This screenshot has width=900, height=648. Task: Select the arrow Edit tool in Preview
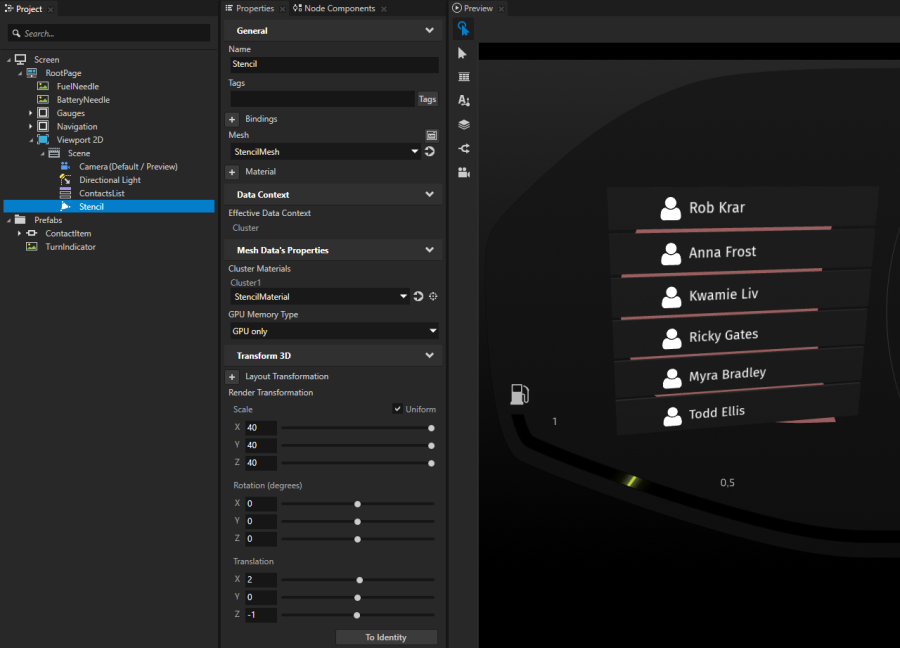[x=463, y=53]
